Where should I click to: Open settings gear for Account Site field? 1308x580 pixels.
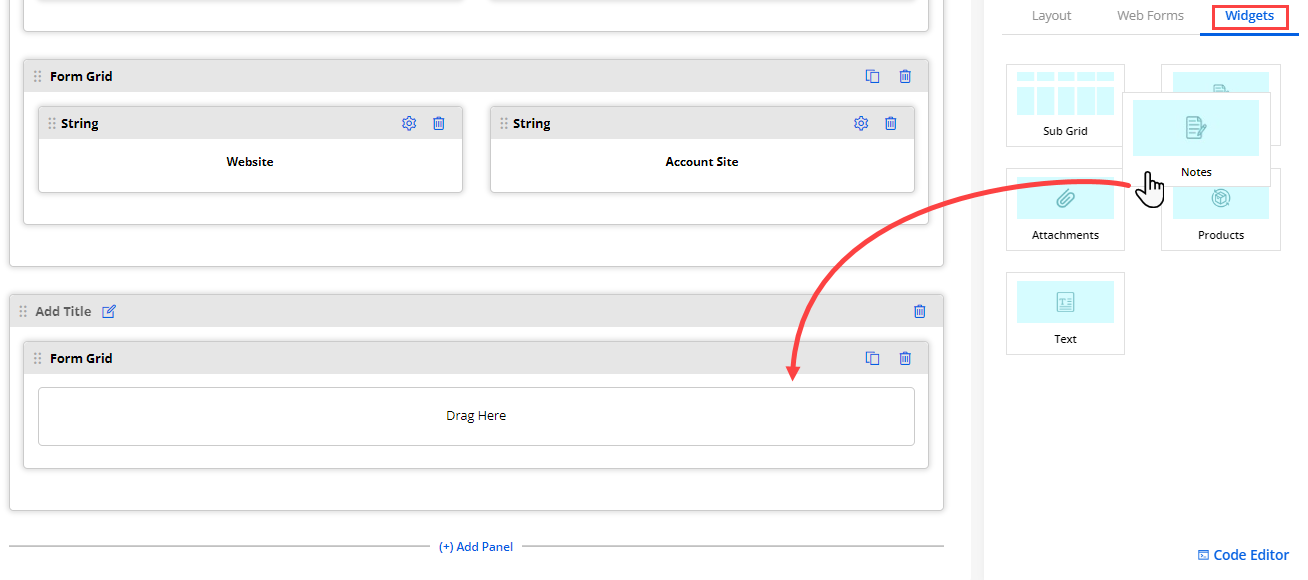(x=860, y=123)
